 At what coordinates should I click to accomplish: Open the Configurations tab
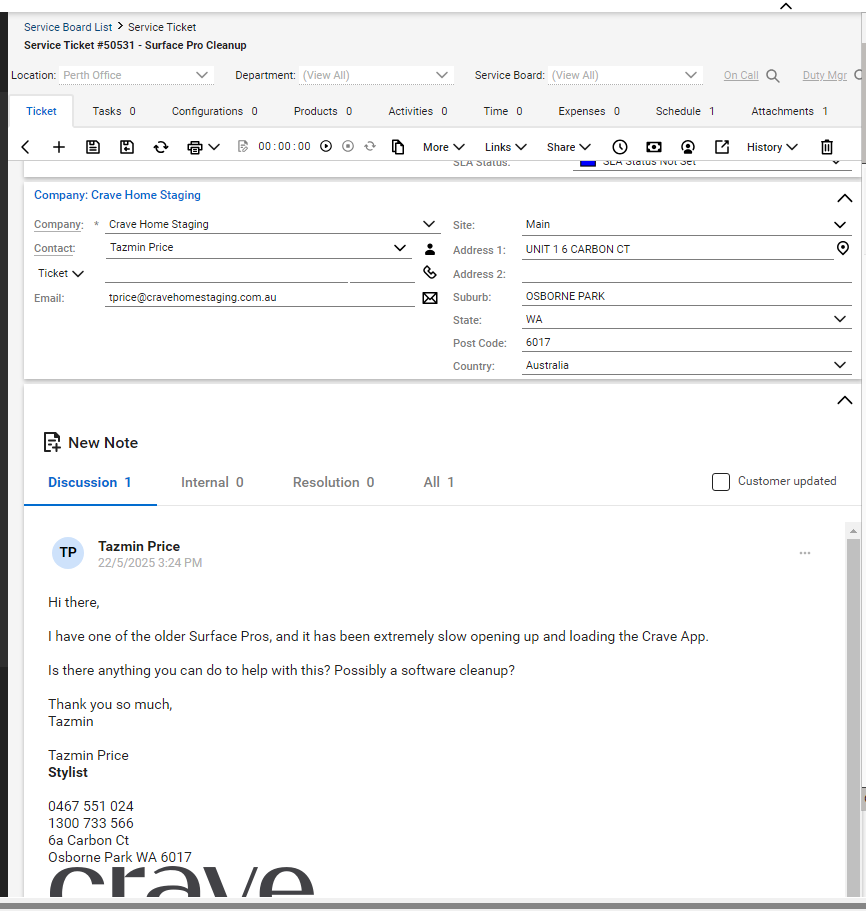click(214, 111)
